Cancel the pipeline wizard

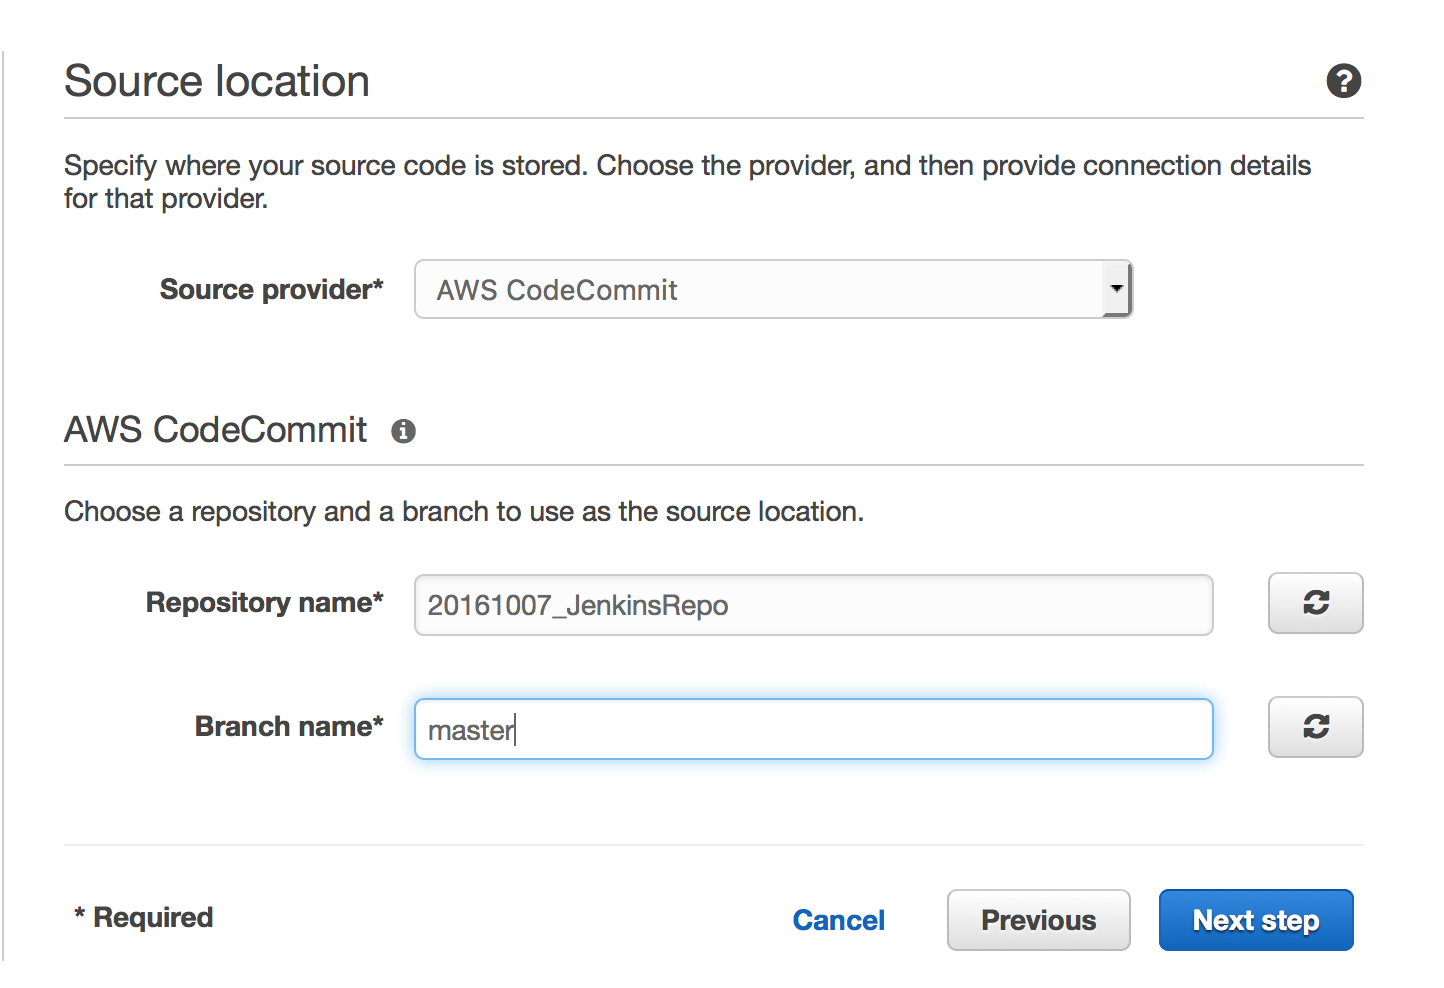(838, 920)
